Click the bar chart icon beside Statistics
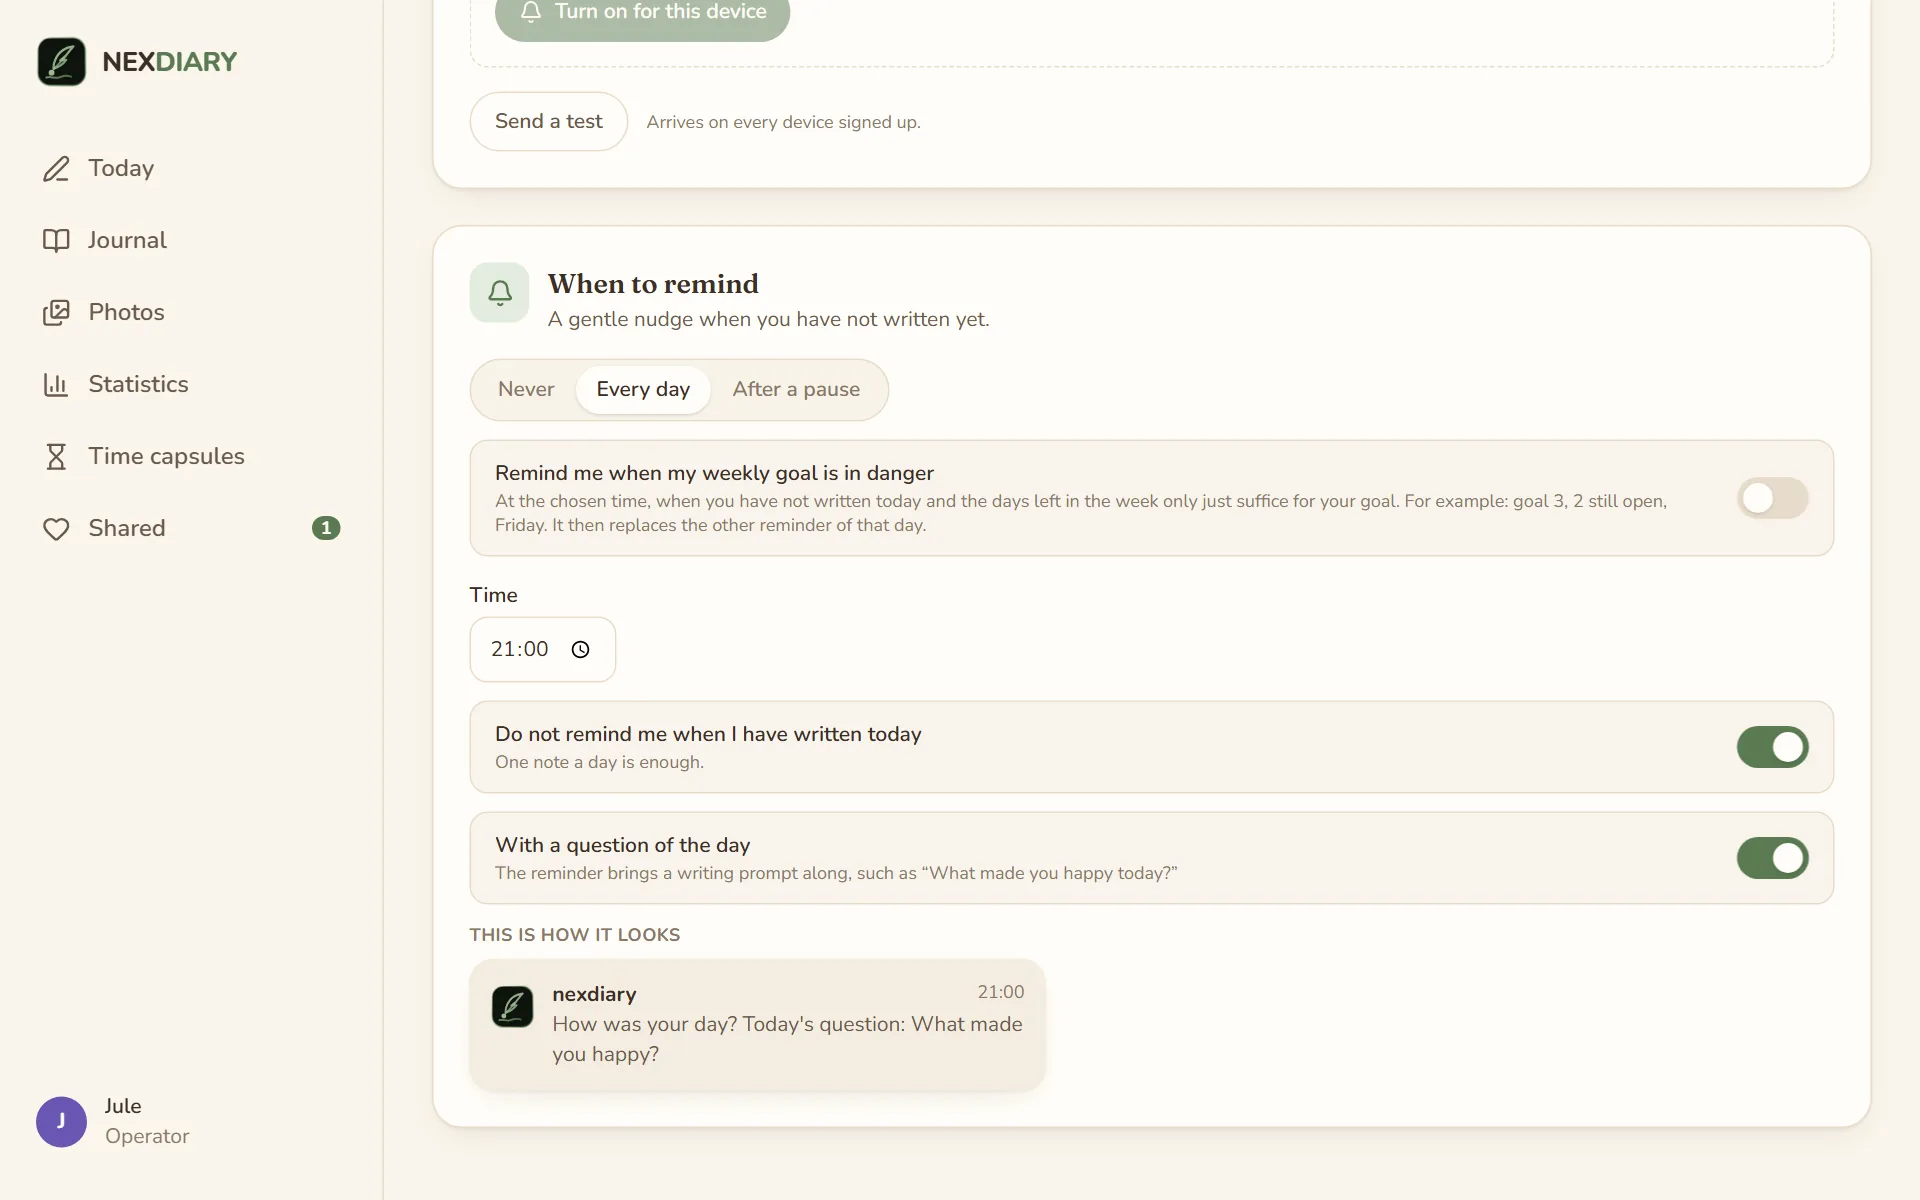The image size is (1920, 1200). coord(56,385)
